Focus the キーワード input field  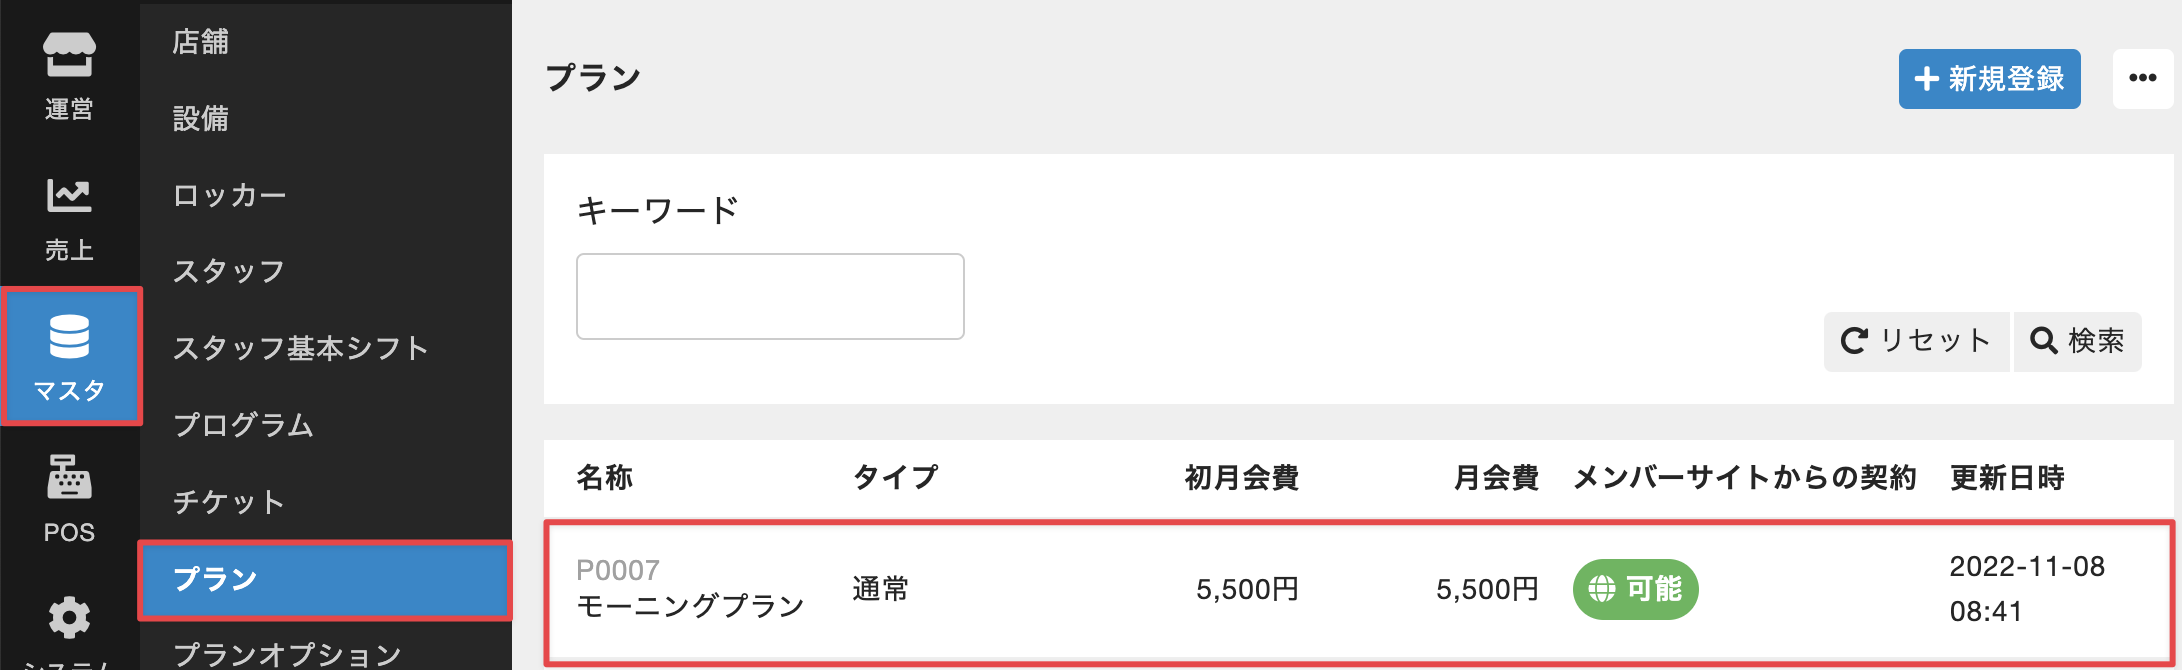770,296
